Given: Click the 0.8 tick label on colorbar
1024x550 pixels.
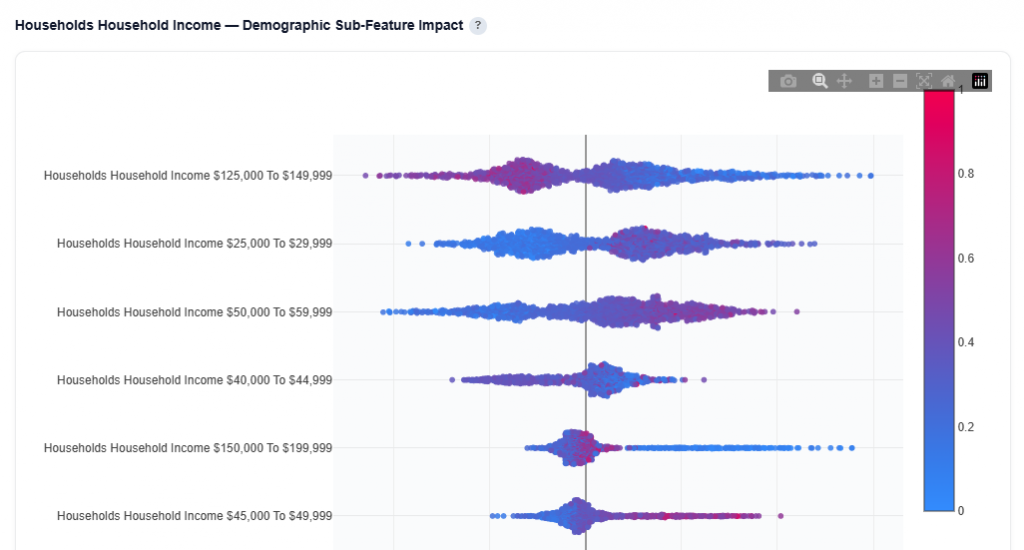Looking at the screenshot, I should (965, 174).
